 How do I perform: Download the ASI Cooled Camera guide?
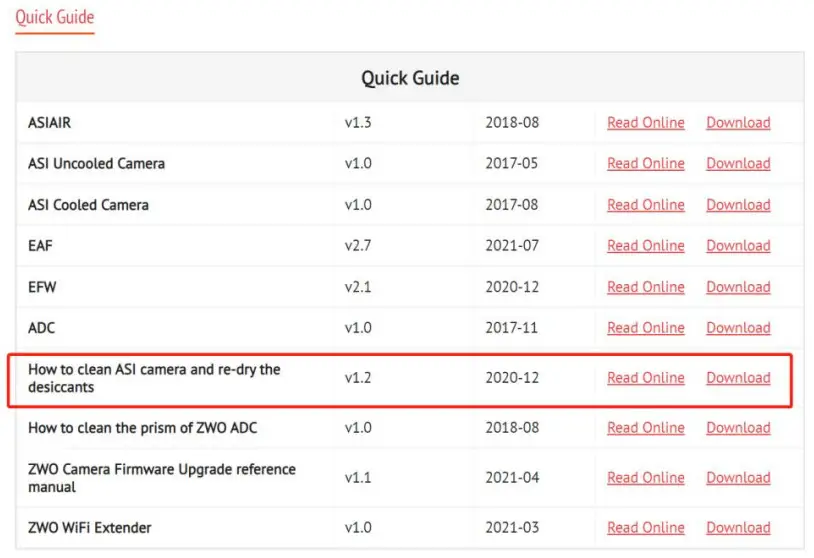tap(738, 205)
